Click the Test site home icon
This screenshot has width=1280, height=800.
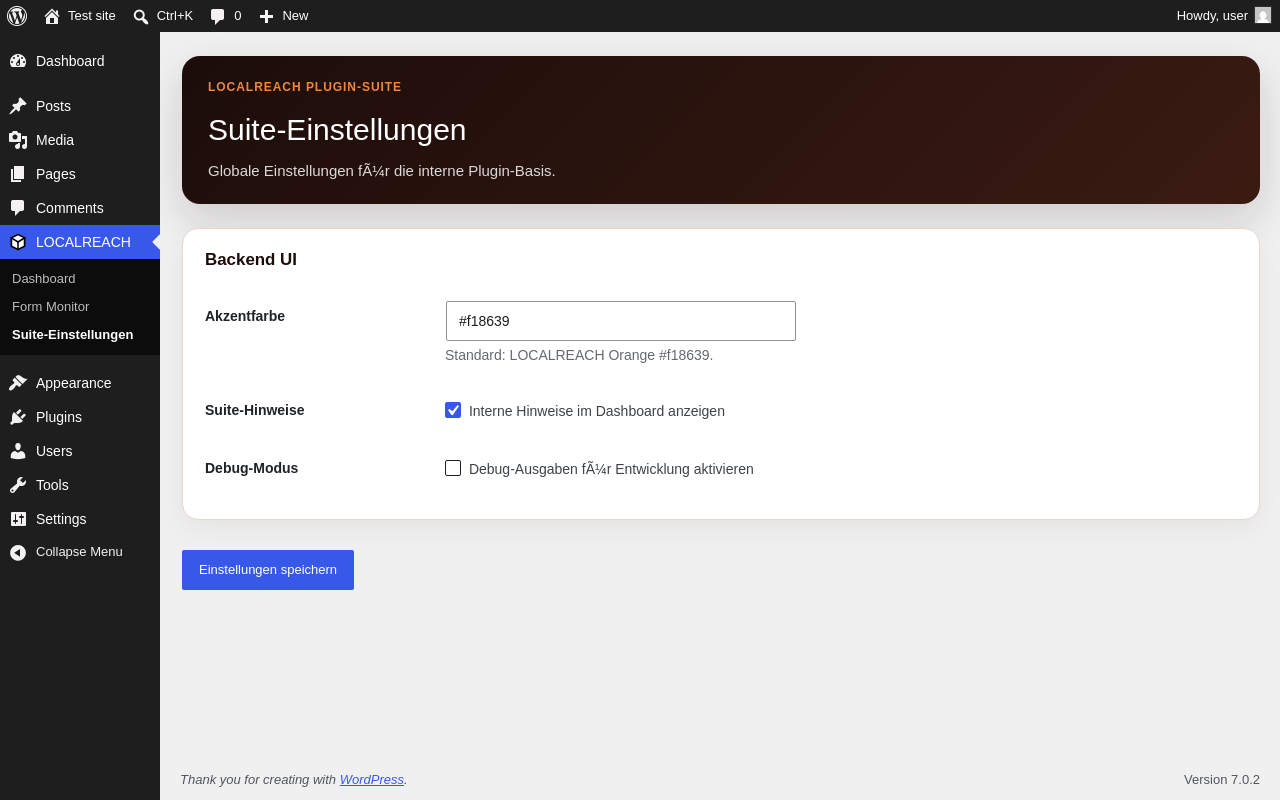tap(52, 16)
